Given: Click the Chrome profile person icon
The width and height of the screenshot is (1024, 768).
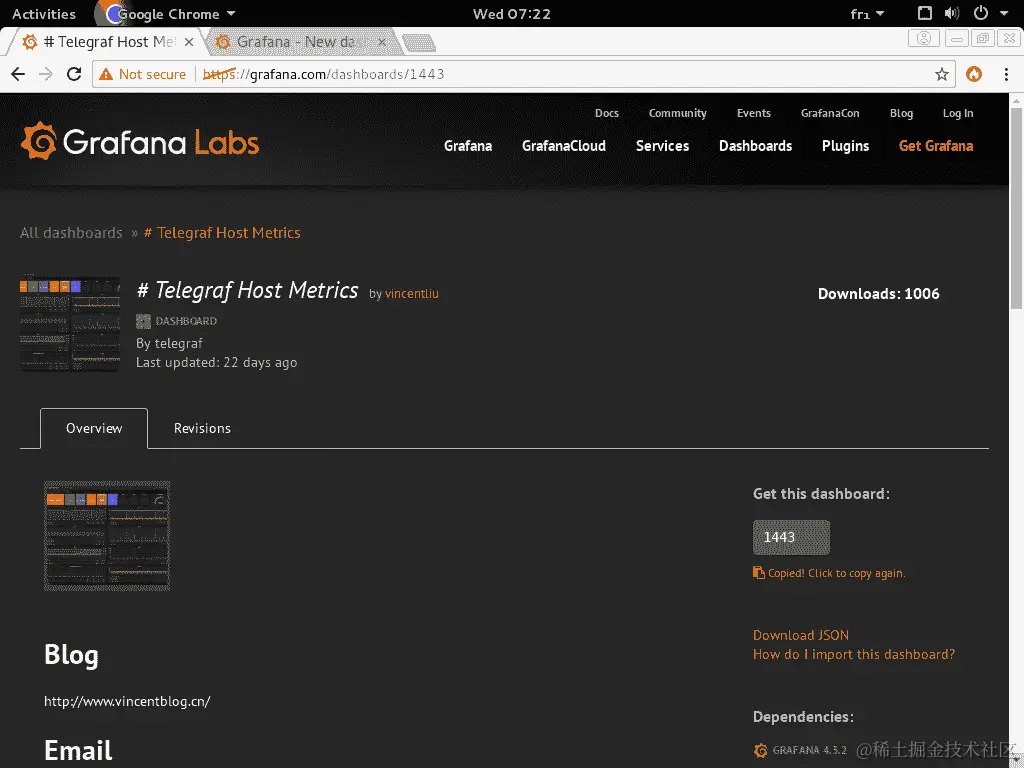Looking at the screenshot, I should click(923, 39).
